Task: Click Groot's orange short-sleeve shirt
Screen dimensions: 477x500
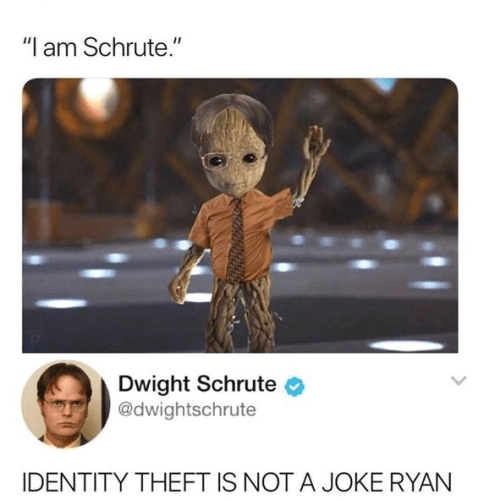Action: pyautogui.click(x=239, y=235)
